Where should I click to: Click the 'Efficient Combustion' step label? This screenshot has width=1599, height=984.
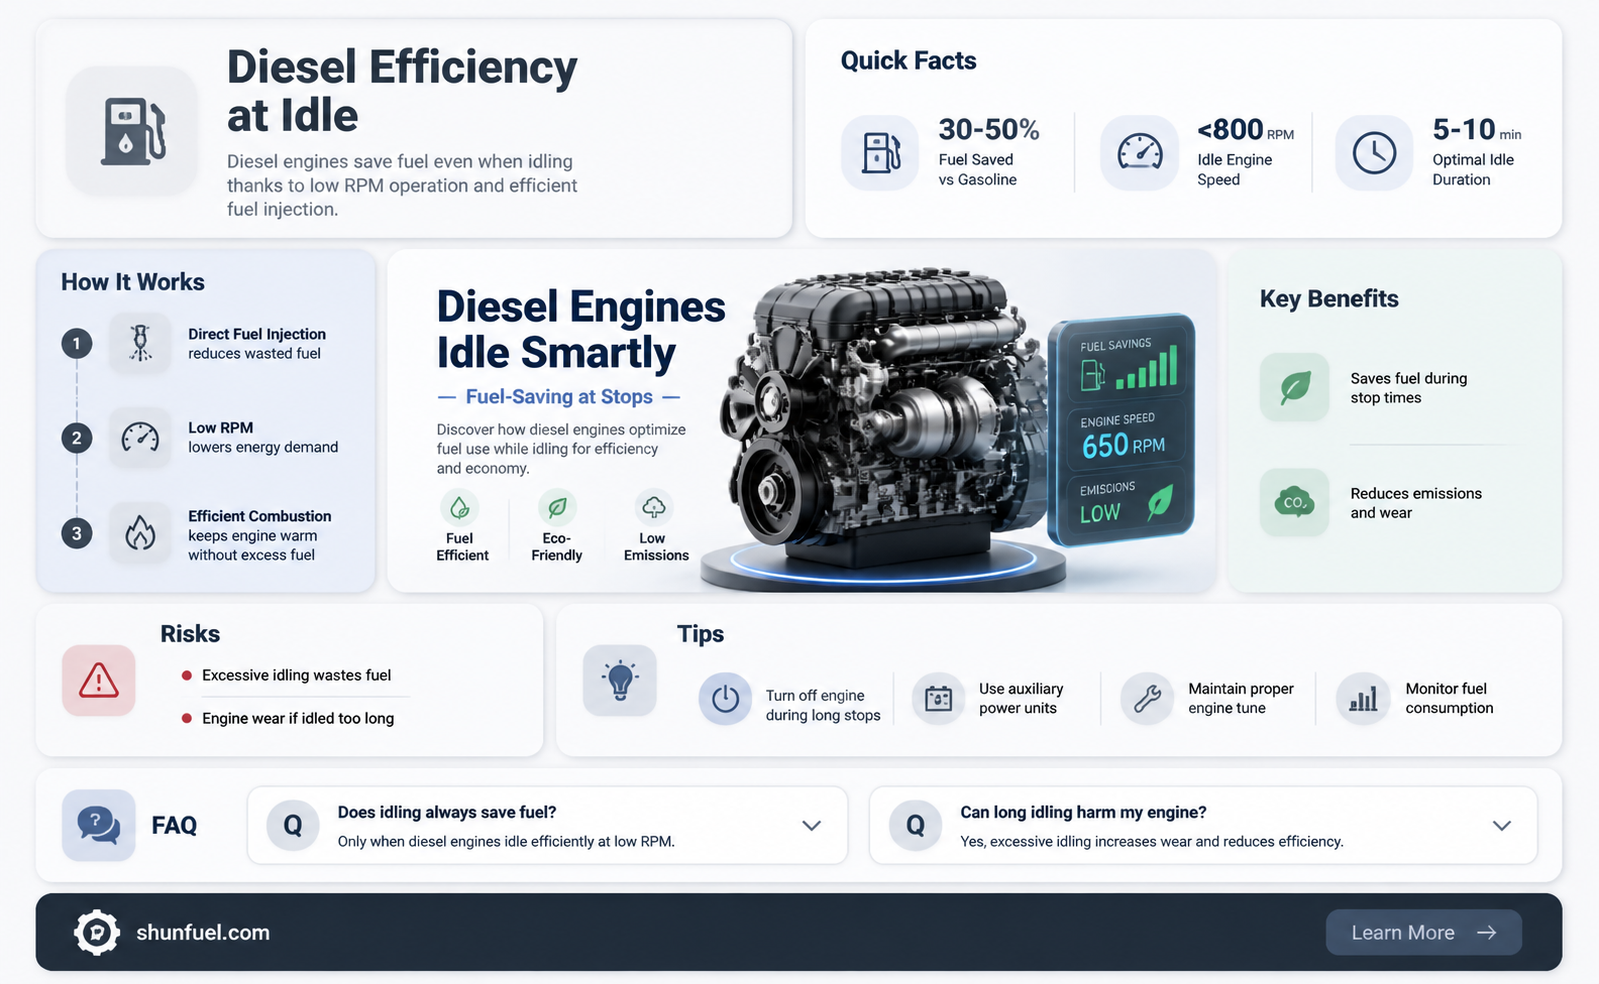click(x=260, y=516)
